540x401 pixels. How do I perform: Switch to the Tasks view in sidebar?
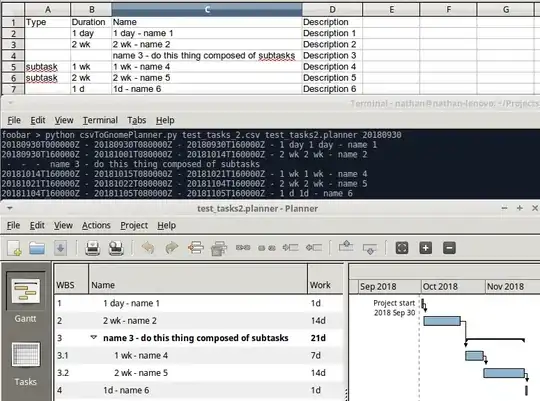click(x=25, y=364)
